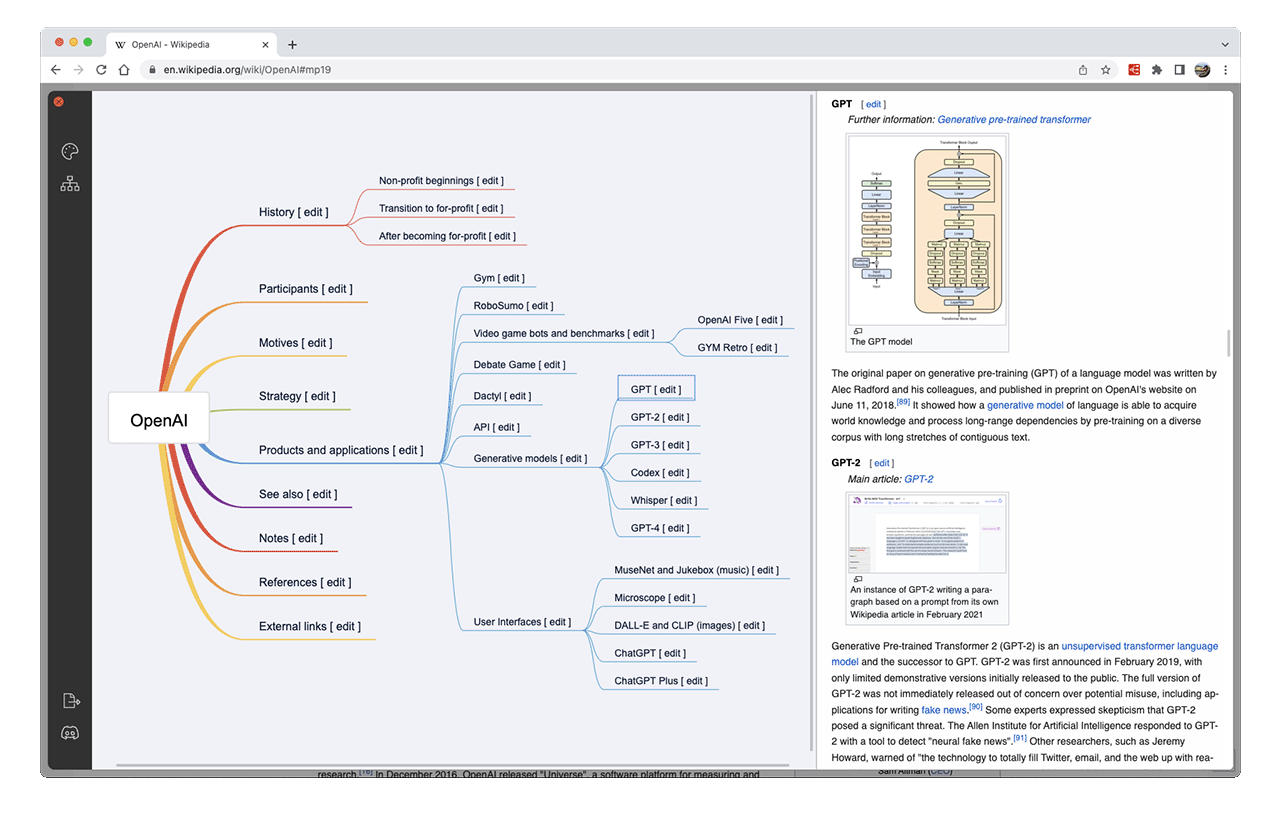1280x830 pixels.
Task: Select the Products and applications node
Action: (340, 450)
